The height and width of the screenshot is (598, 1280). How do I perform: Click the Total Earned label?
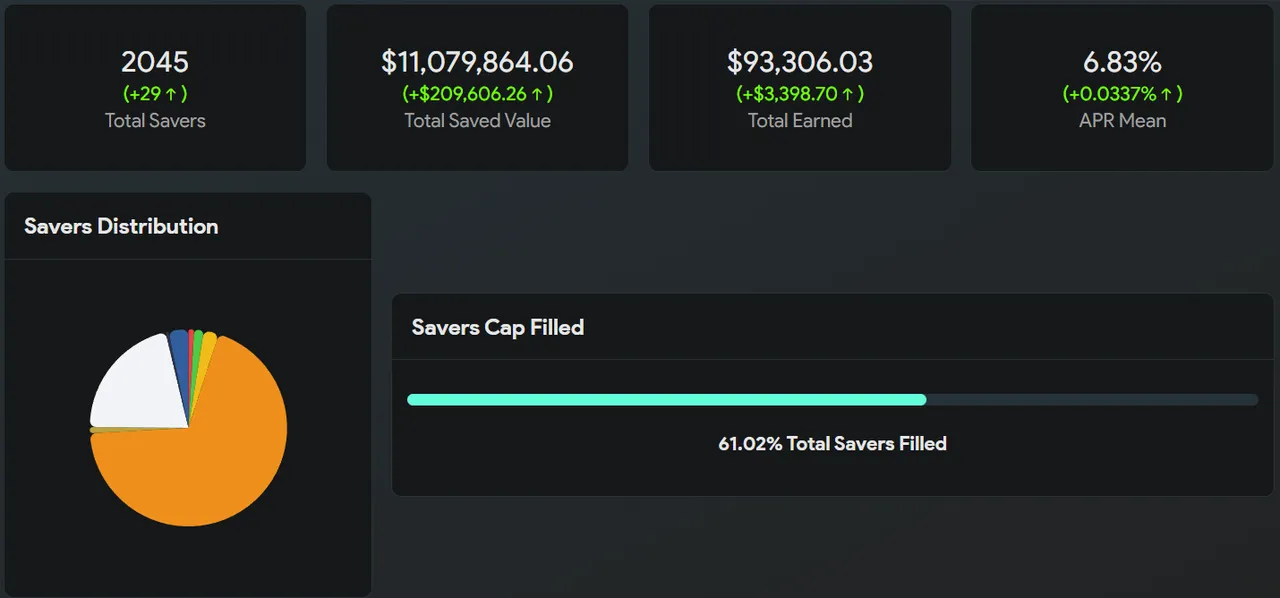[x=800, y=121]
